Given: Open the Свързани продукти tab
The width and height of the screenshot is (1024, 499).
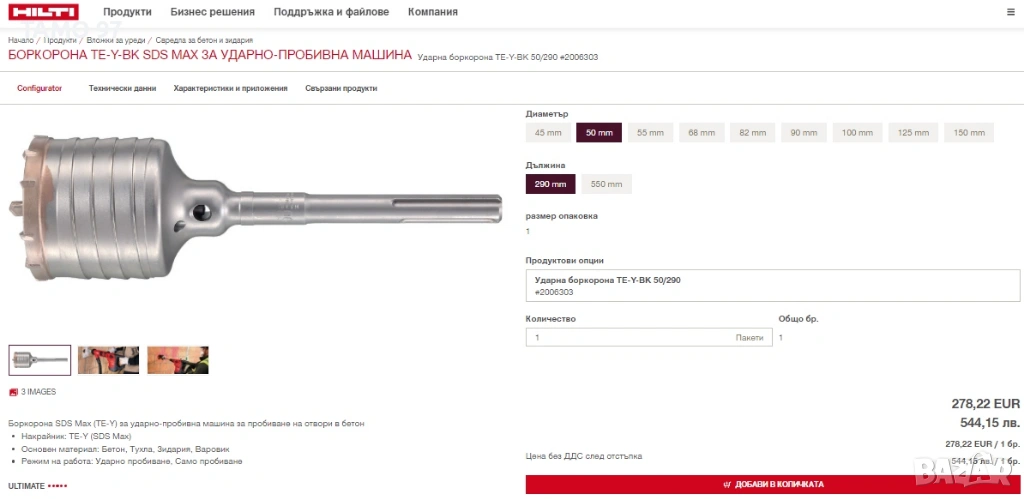Looking at the screenshot, I should click(x=341, y=88).
